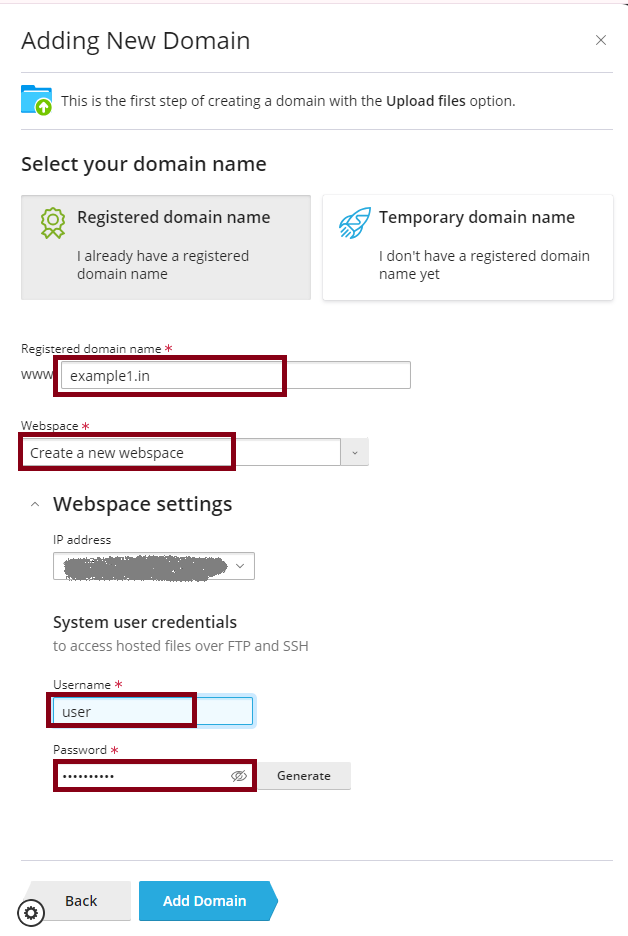Click into the Username input field
The image size is (628, 936).
coord(152,712)
